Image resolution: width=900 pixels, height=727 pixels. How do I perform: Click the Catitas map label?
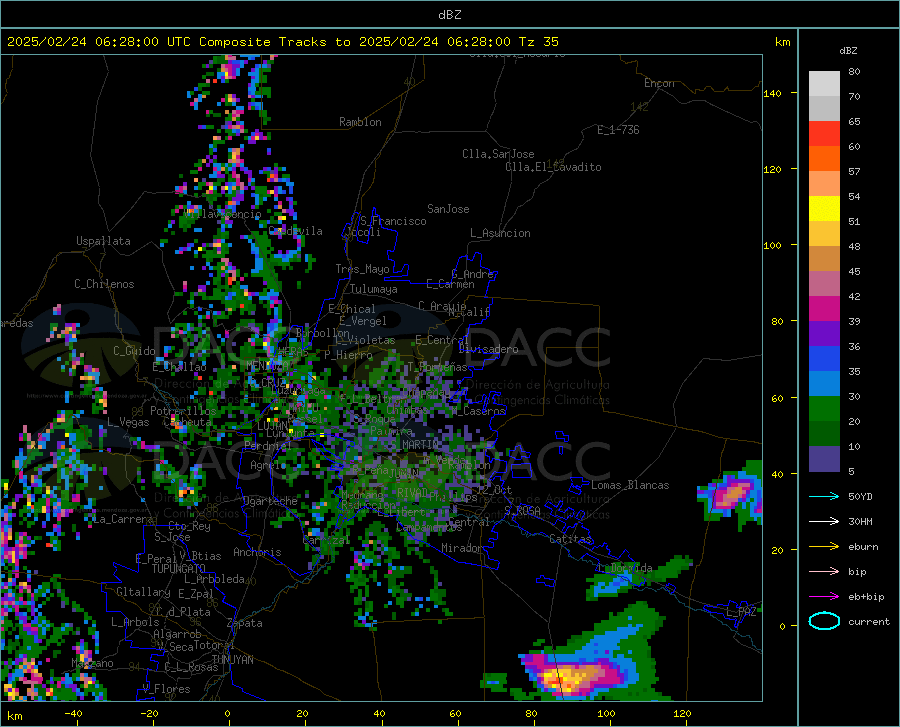570,539
